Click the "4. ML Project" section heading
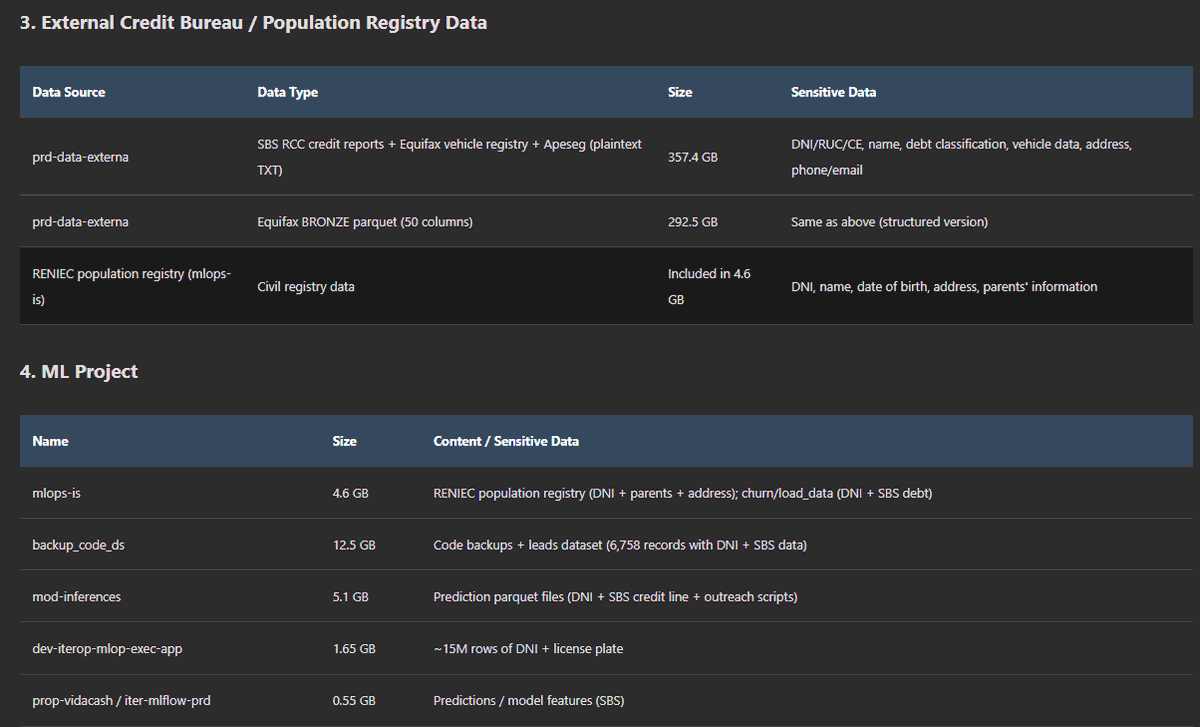 [79, 372]
